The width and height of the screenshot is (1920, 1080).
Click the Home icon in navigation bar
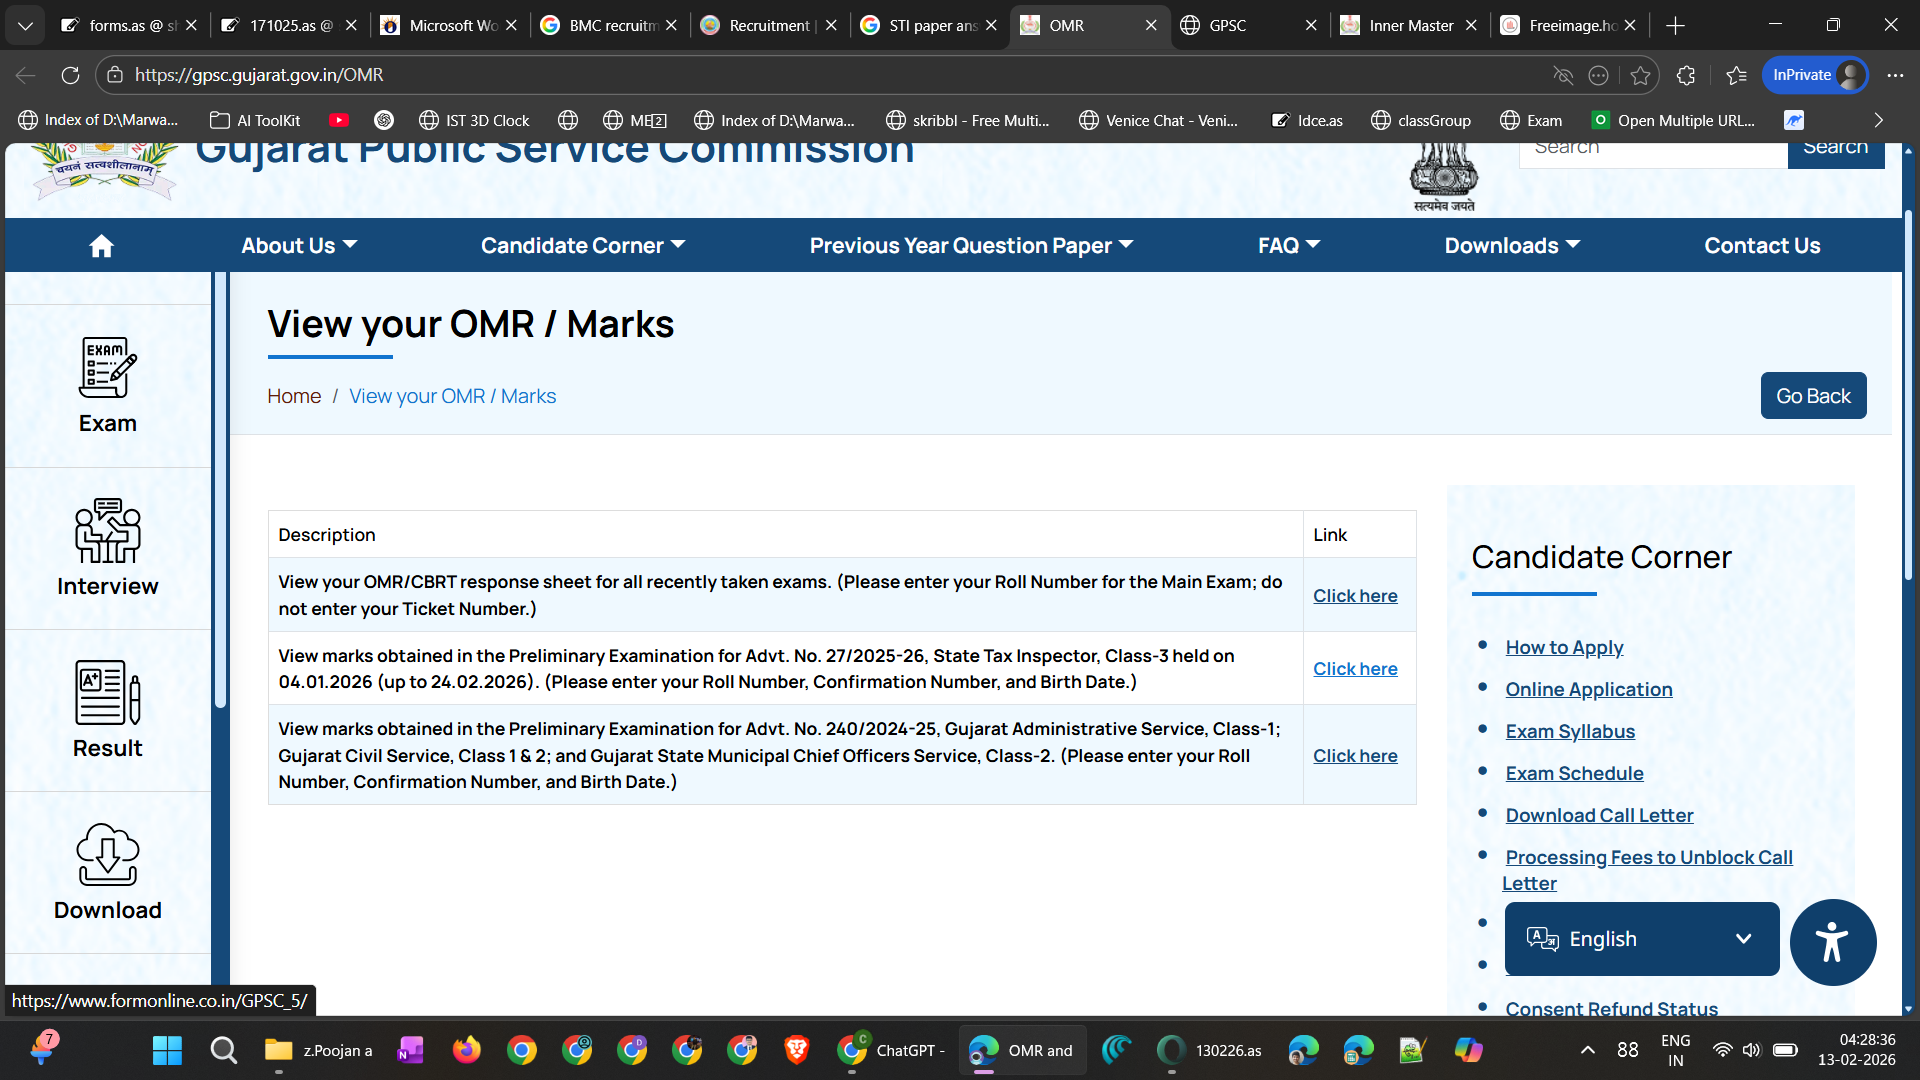tap(101, 246)
